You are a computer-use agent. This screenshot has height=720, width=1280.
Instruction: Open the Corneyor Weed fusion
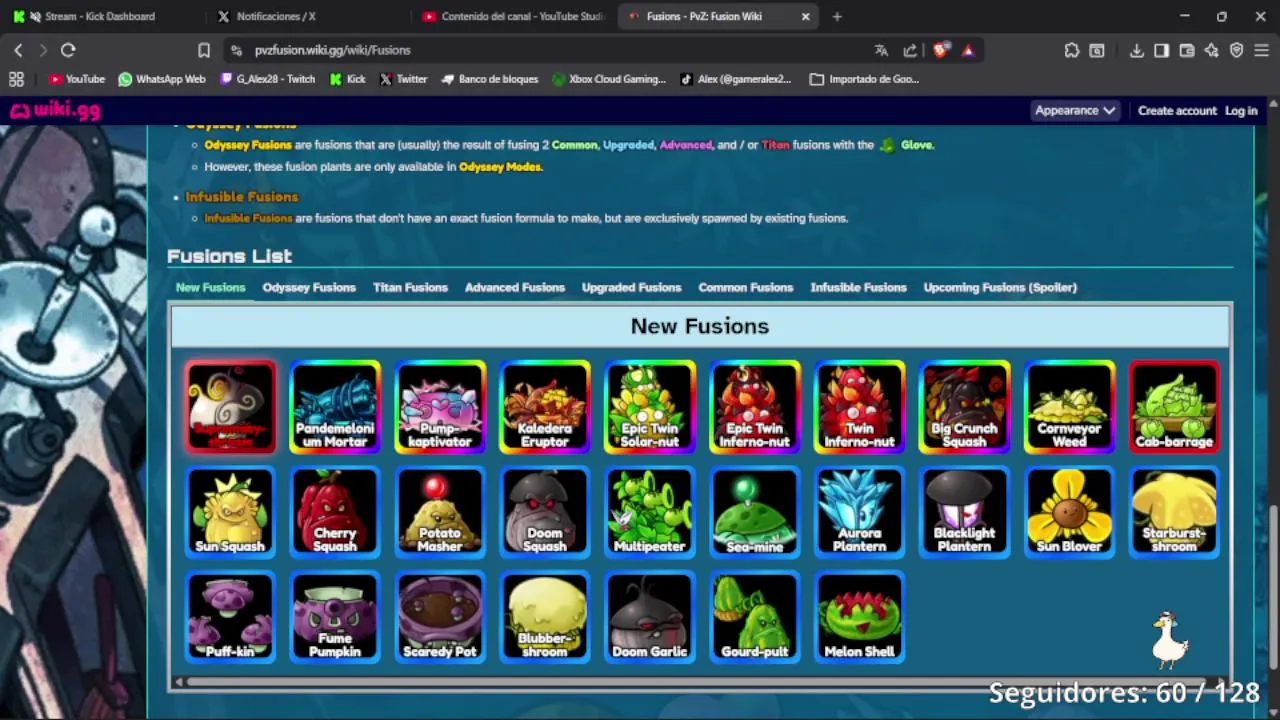(x=1069, y=407)
